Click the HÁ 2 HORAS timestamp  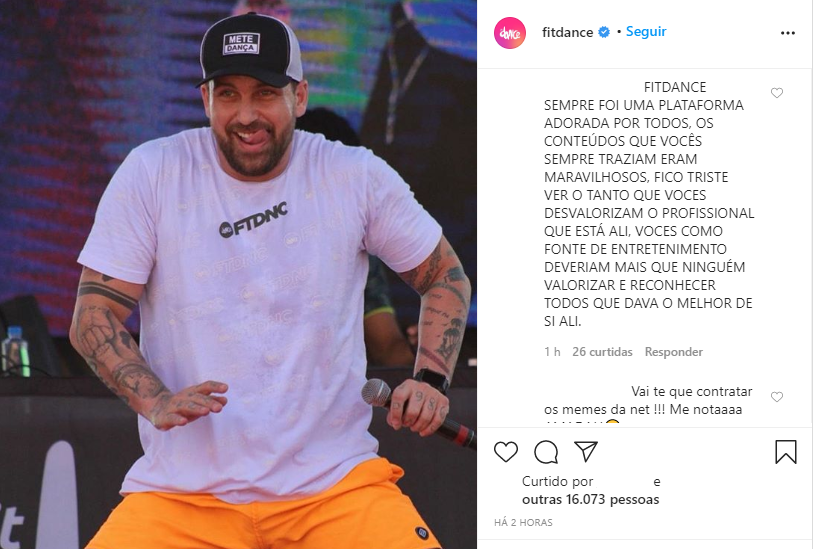tap(523, 523)
